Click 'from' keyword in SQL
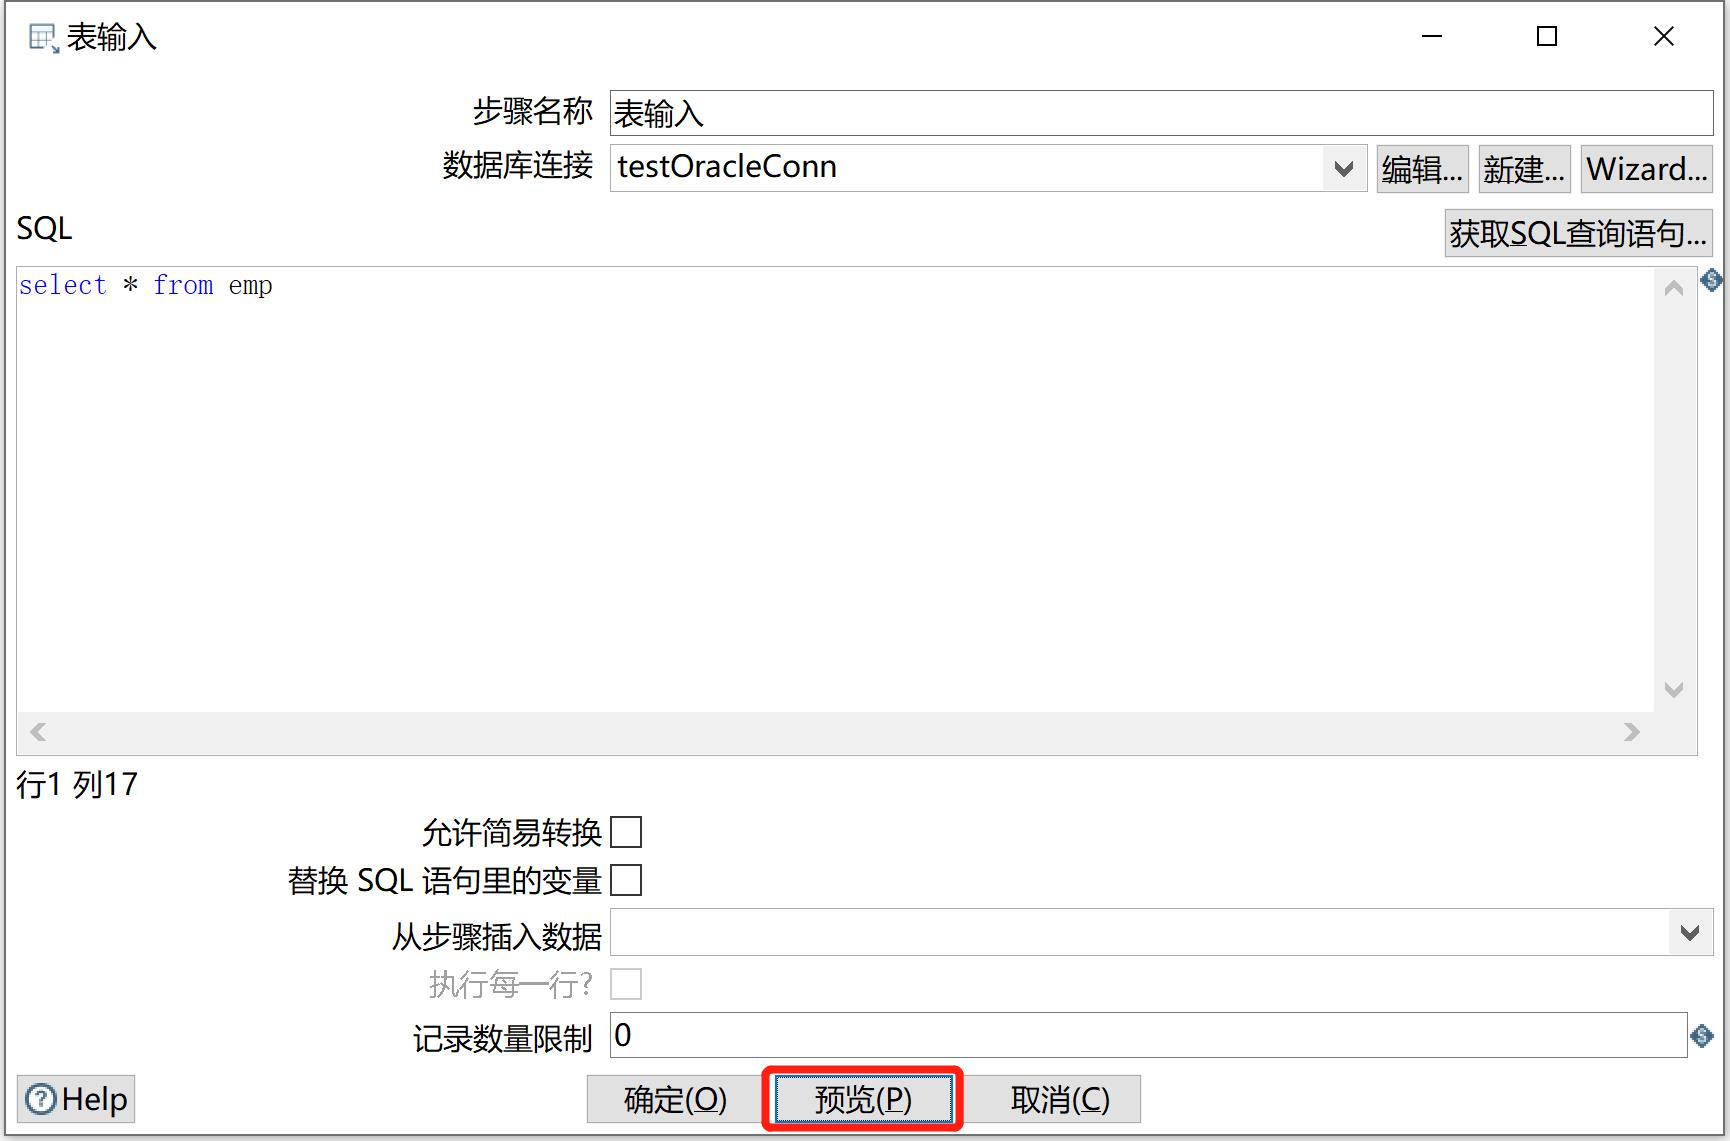The width and height of the screenshot is (1730, 1141). click(183, 286)
